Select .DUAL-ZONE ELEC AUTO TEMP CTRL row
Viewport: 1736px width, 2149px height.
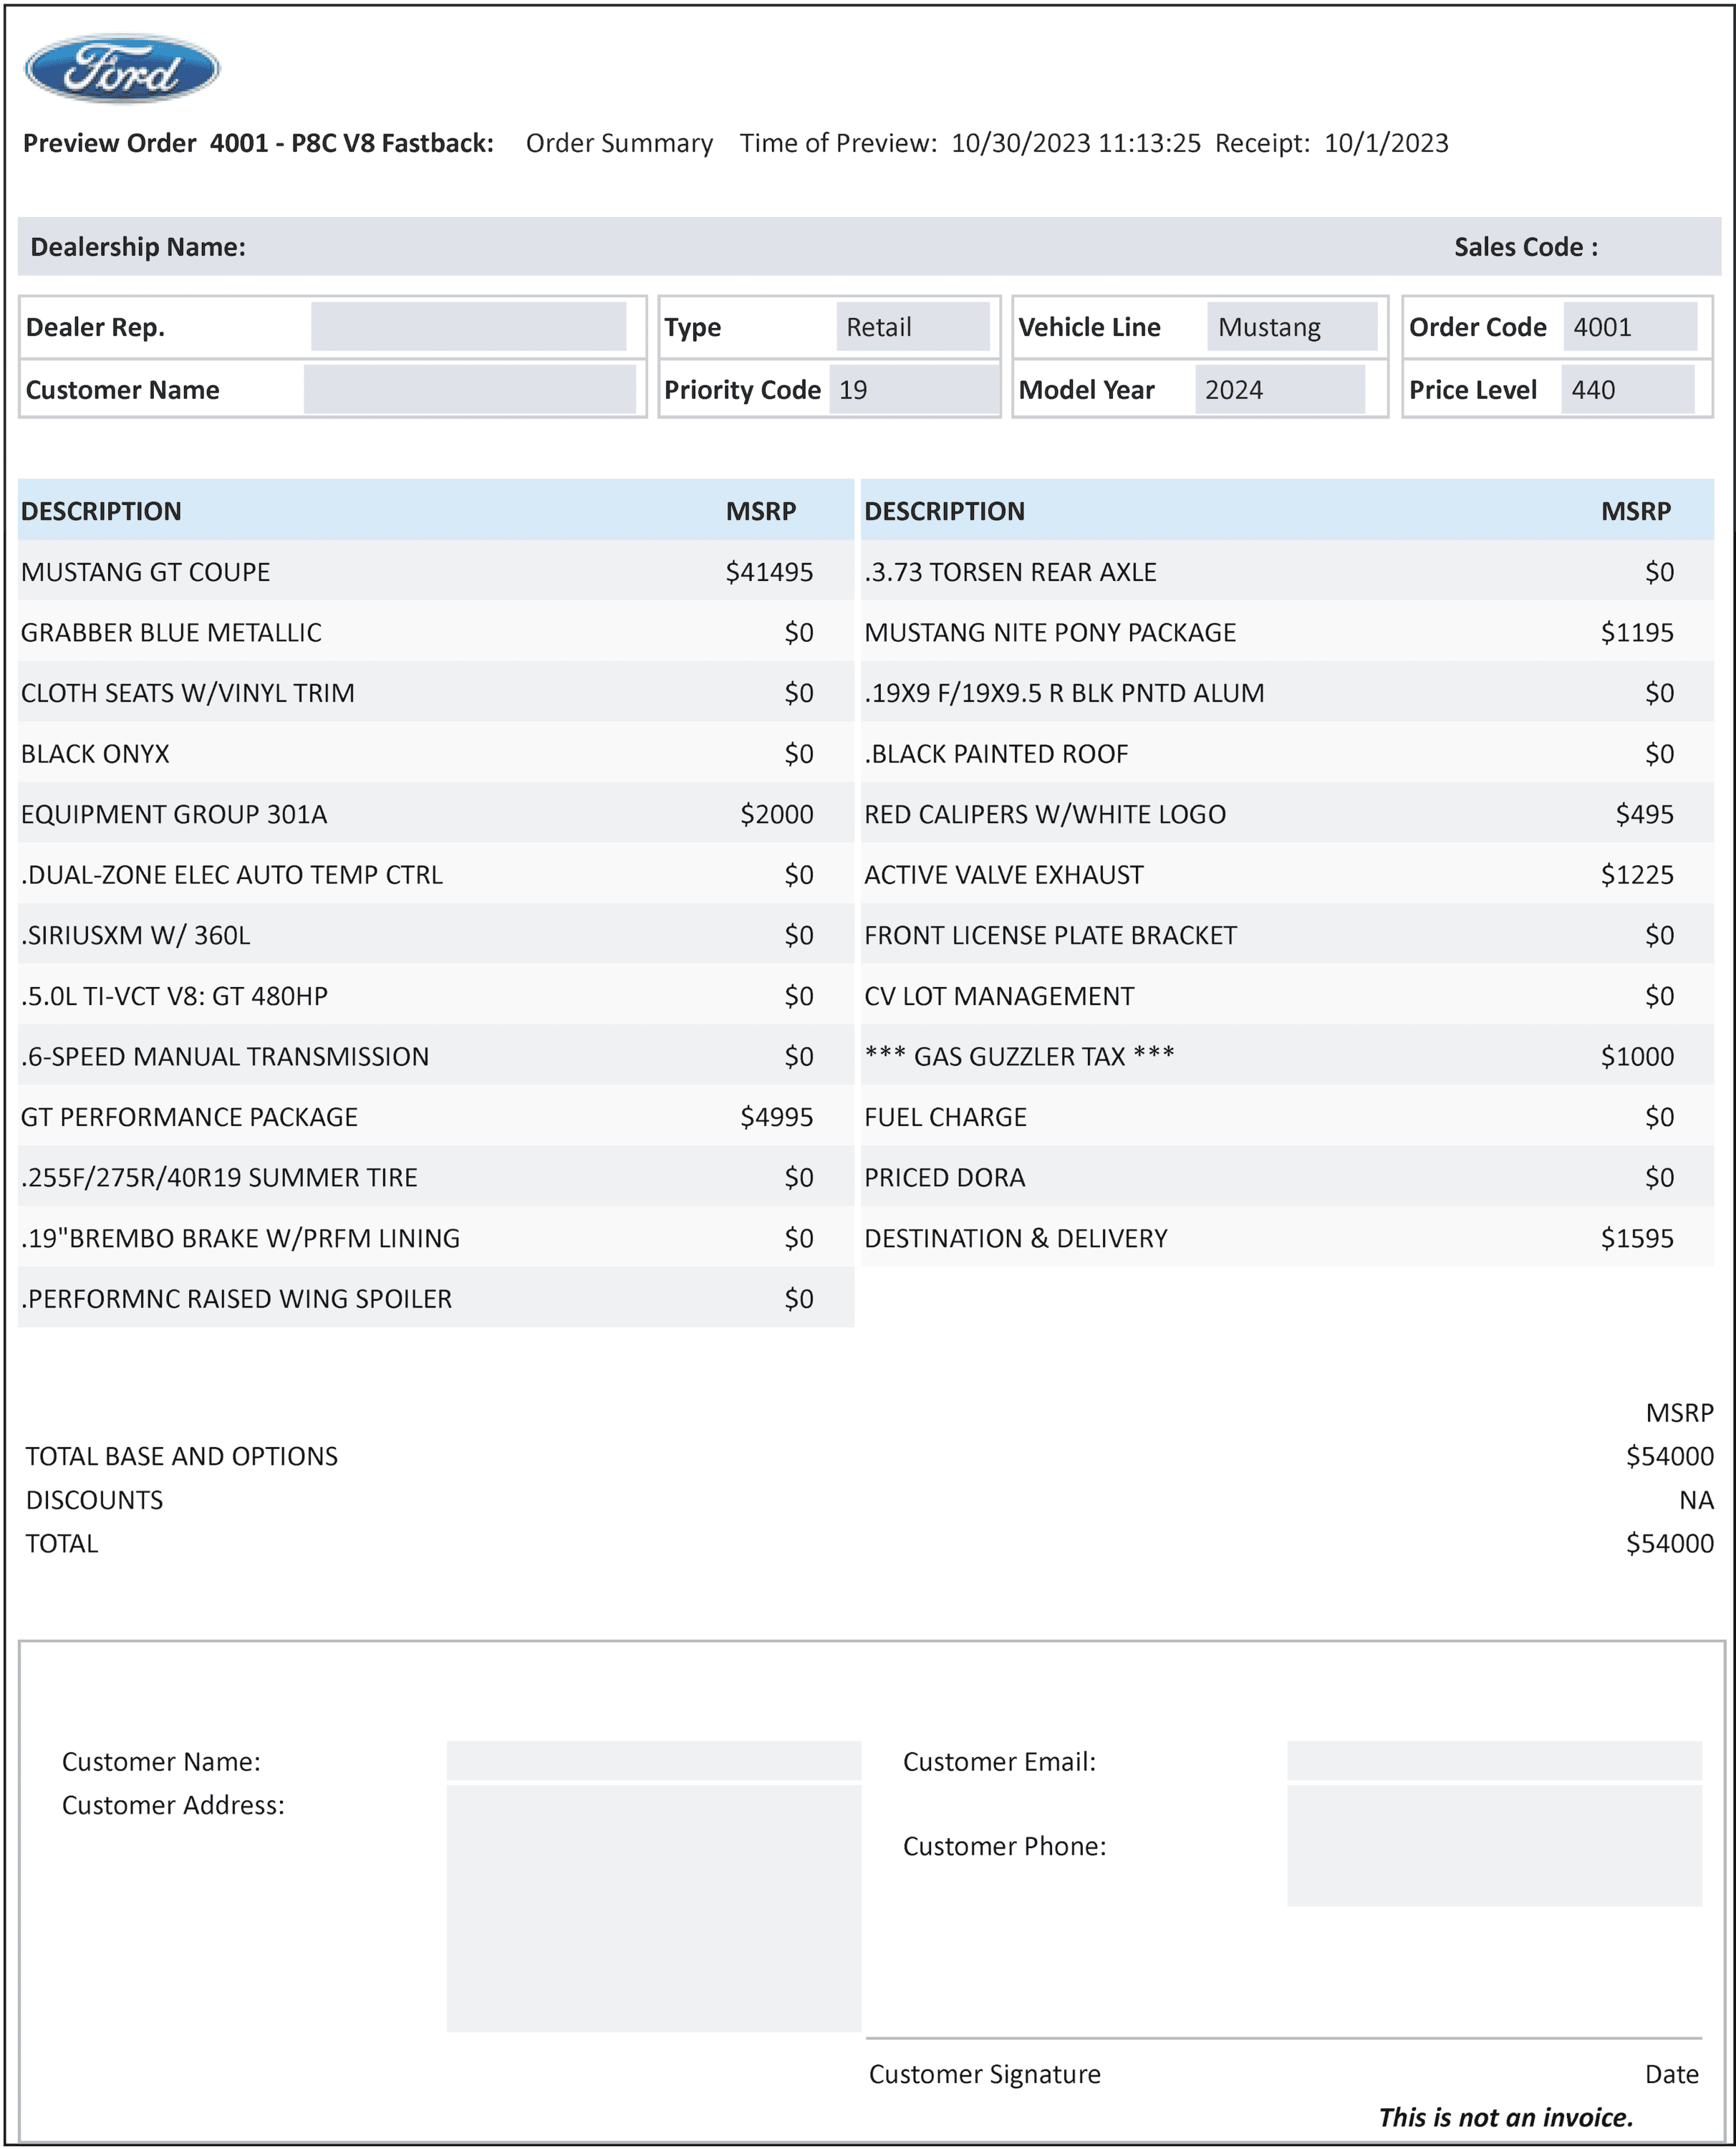pyautogui.click(x=435, y=874)
